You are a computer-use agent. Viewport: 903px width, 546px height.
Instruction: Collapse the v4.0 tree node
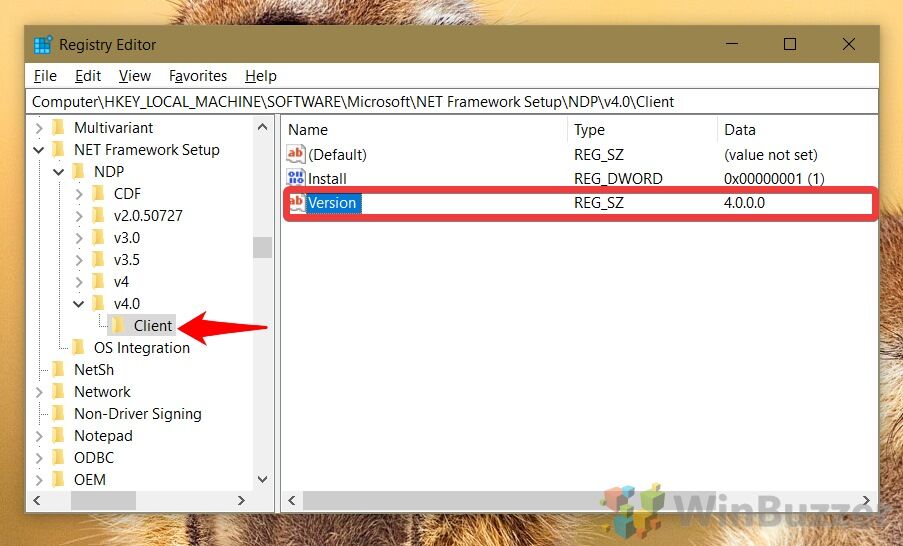point(79,304)
